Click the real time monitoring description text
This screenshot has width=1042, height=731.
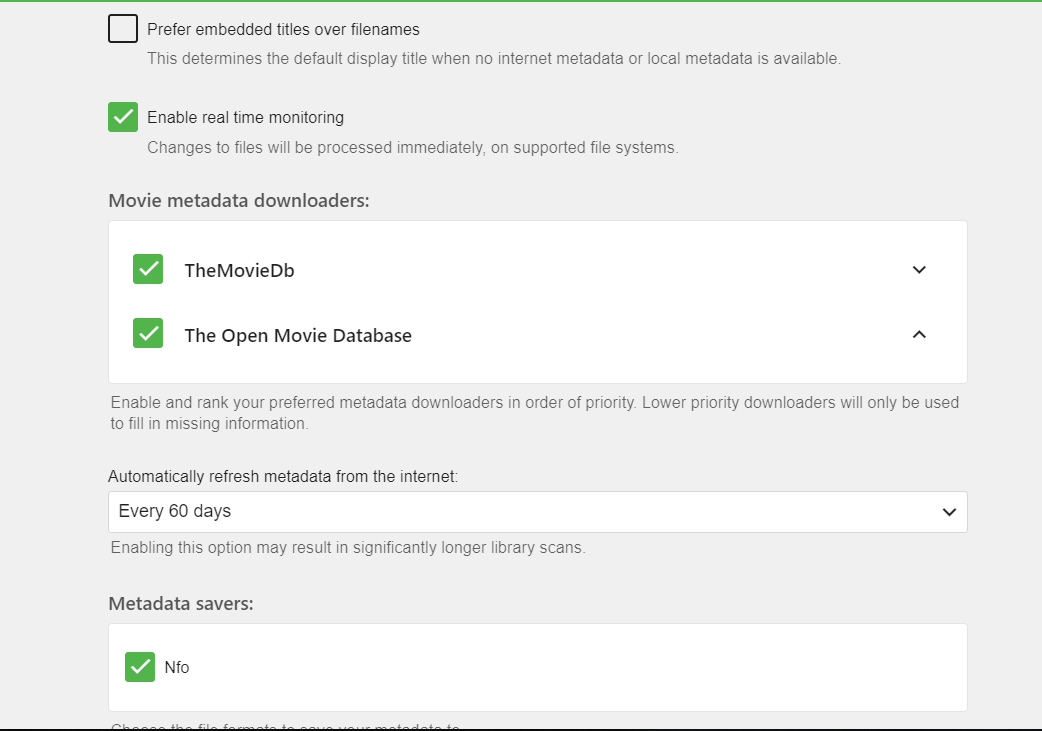(412, 148)
